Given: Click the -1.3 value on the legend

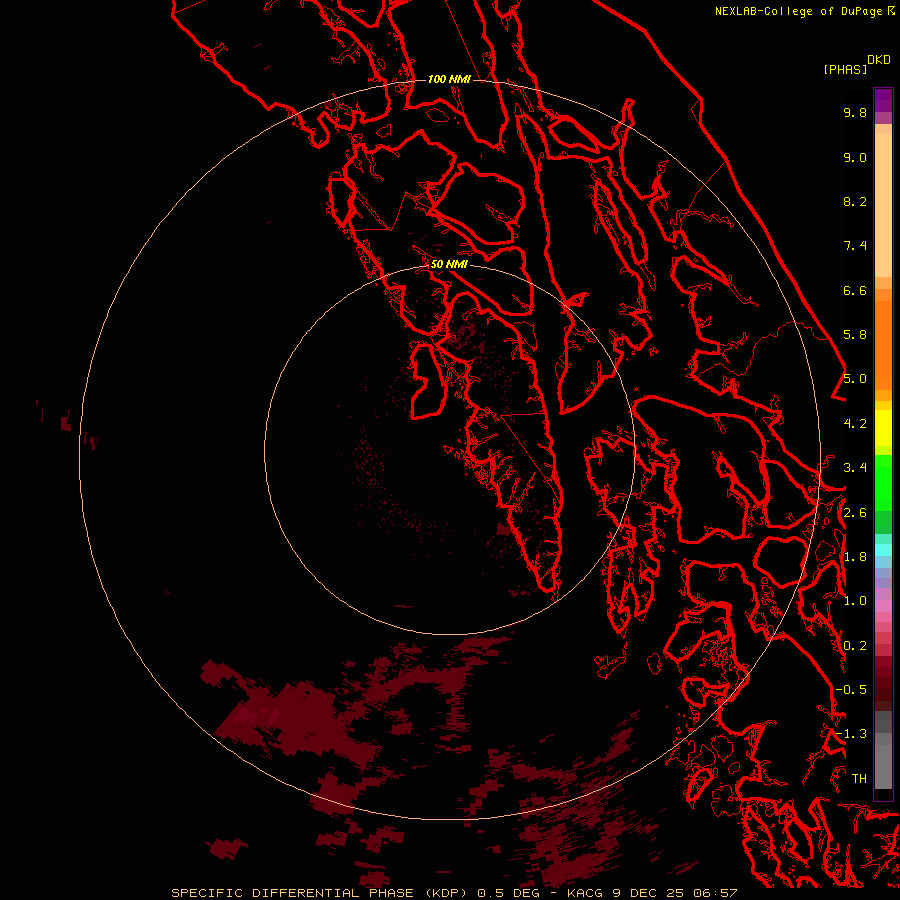Looking at the screenshot, I should (x=851, y=734).
